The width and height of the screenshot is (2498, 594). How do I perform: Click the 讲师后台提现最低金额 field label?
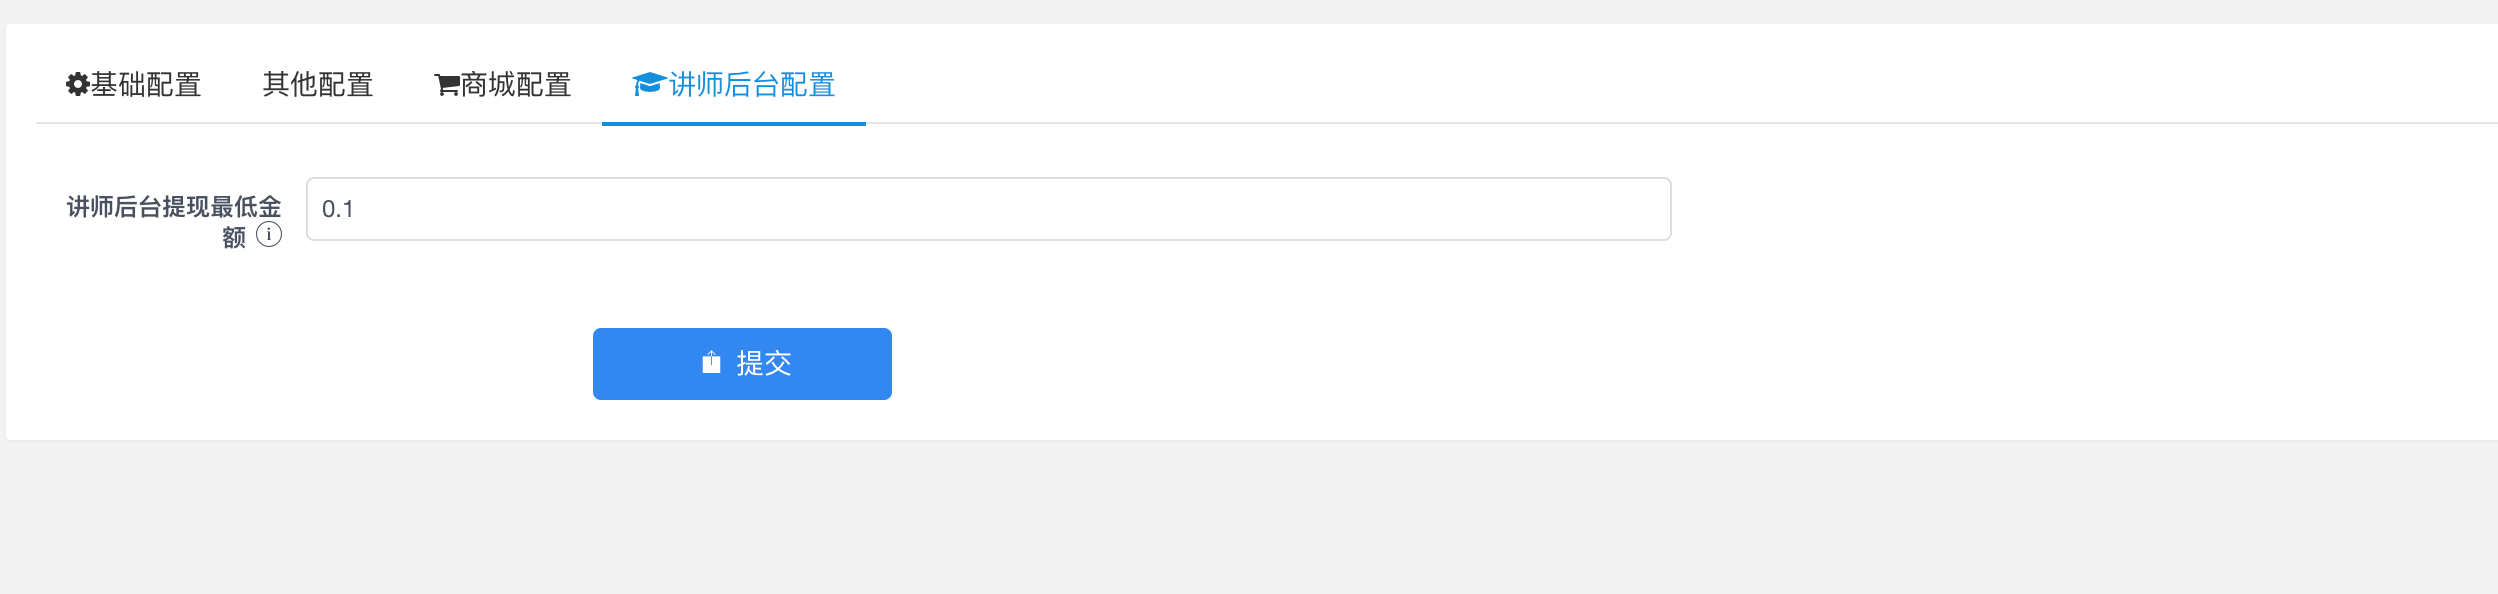click(174, 221)
